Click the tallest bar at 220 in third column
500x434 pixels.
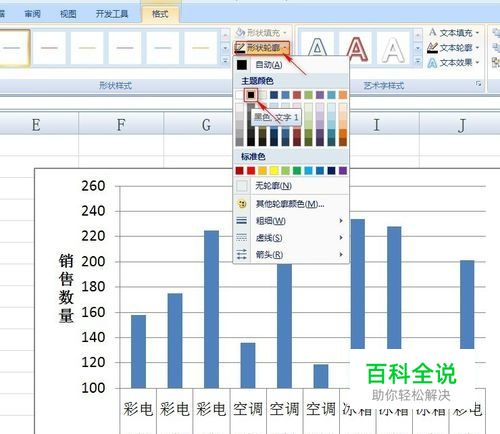(x=211, y=309)
